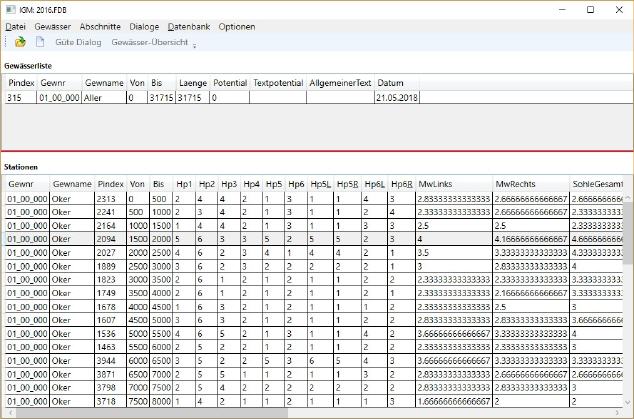Click the Pindex column header in Stationen

pyautogui.click(x=110, y=184)
